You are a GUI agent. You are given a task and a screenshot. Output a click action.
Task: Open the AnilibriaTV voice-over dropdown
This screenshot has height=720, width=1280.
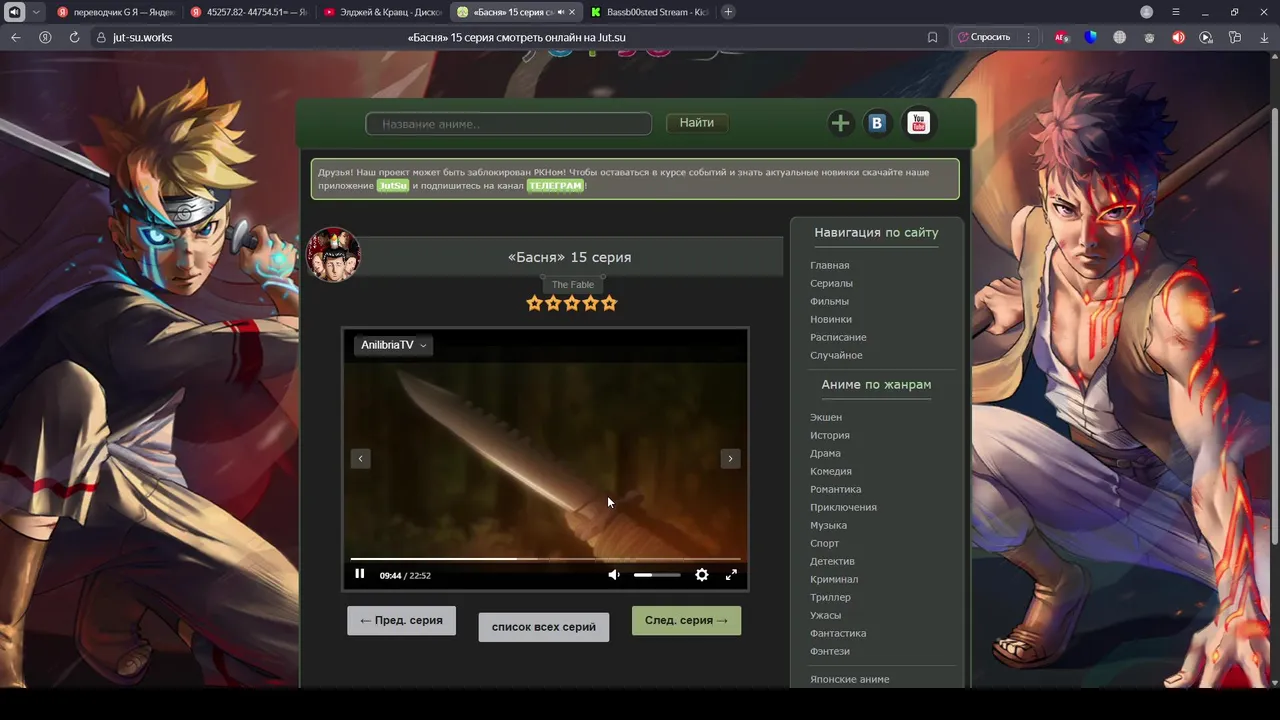point(393,345)
